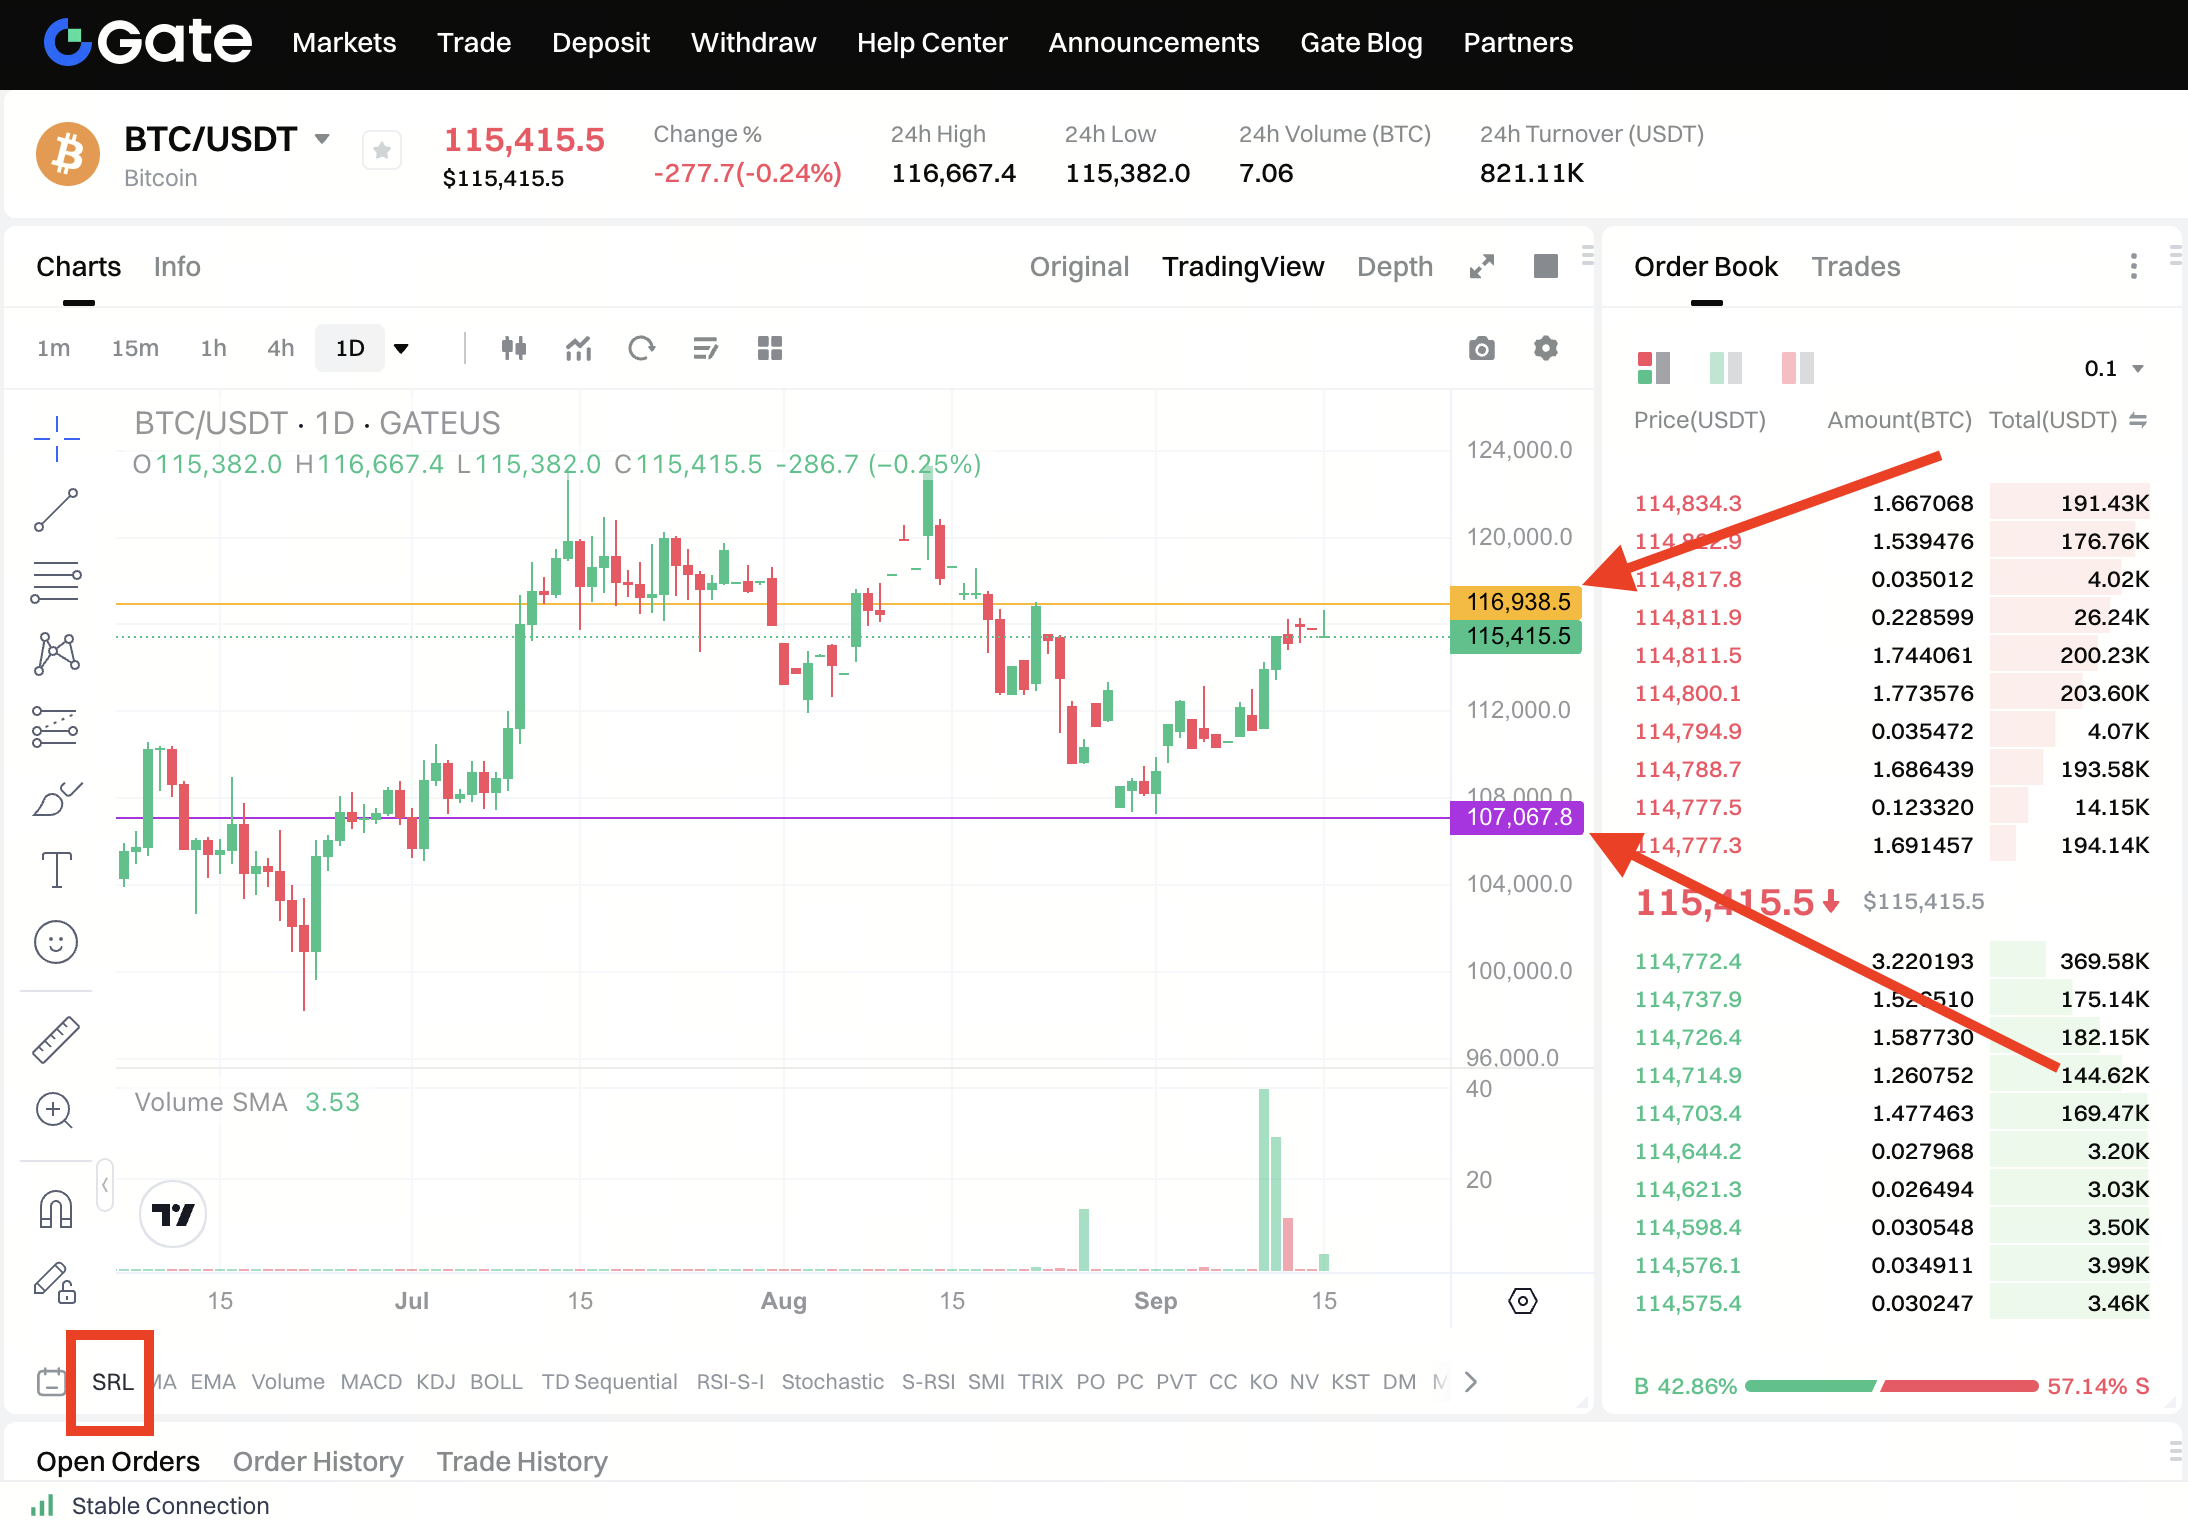
Task: Toggle the magnet snap mode
Action: [x=56, y=1209]
